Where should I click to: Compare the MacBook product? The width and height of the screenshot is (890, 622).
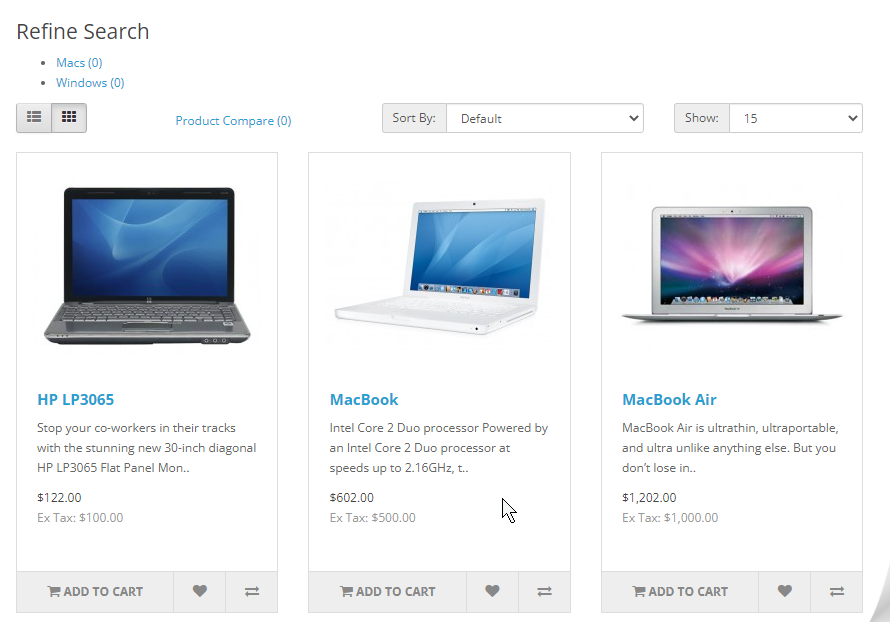pyautogui.click(x=544, y=591)
